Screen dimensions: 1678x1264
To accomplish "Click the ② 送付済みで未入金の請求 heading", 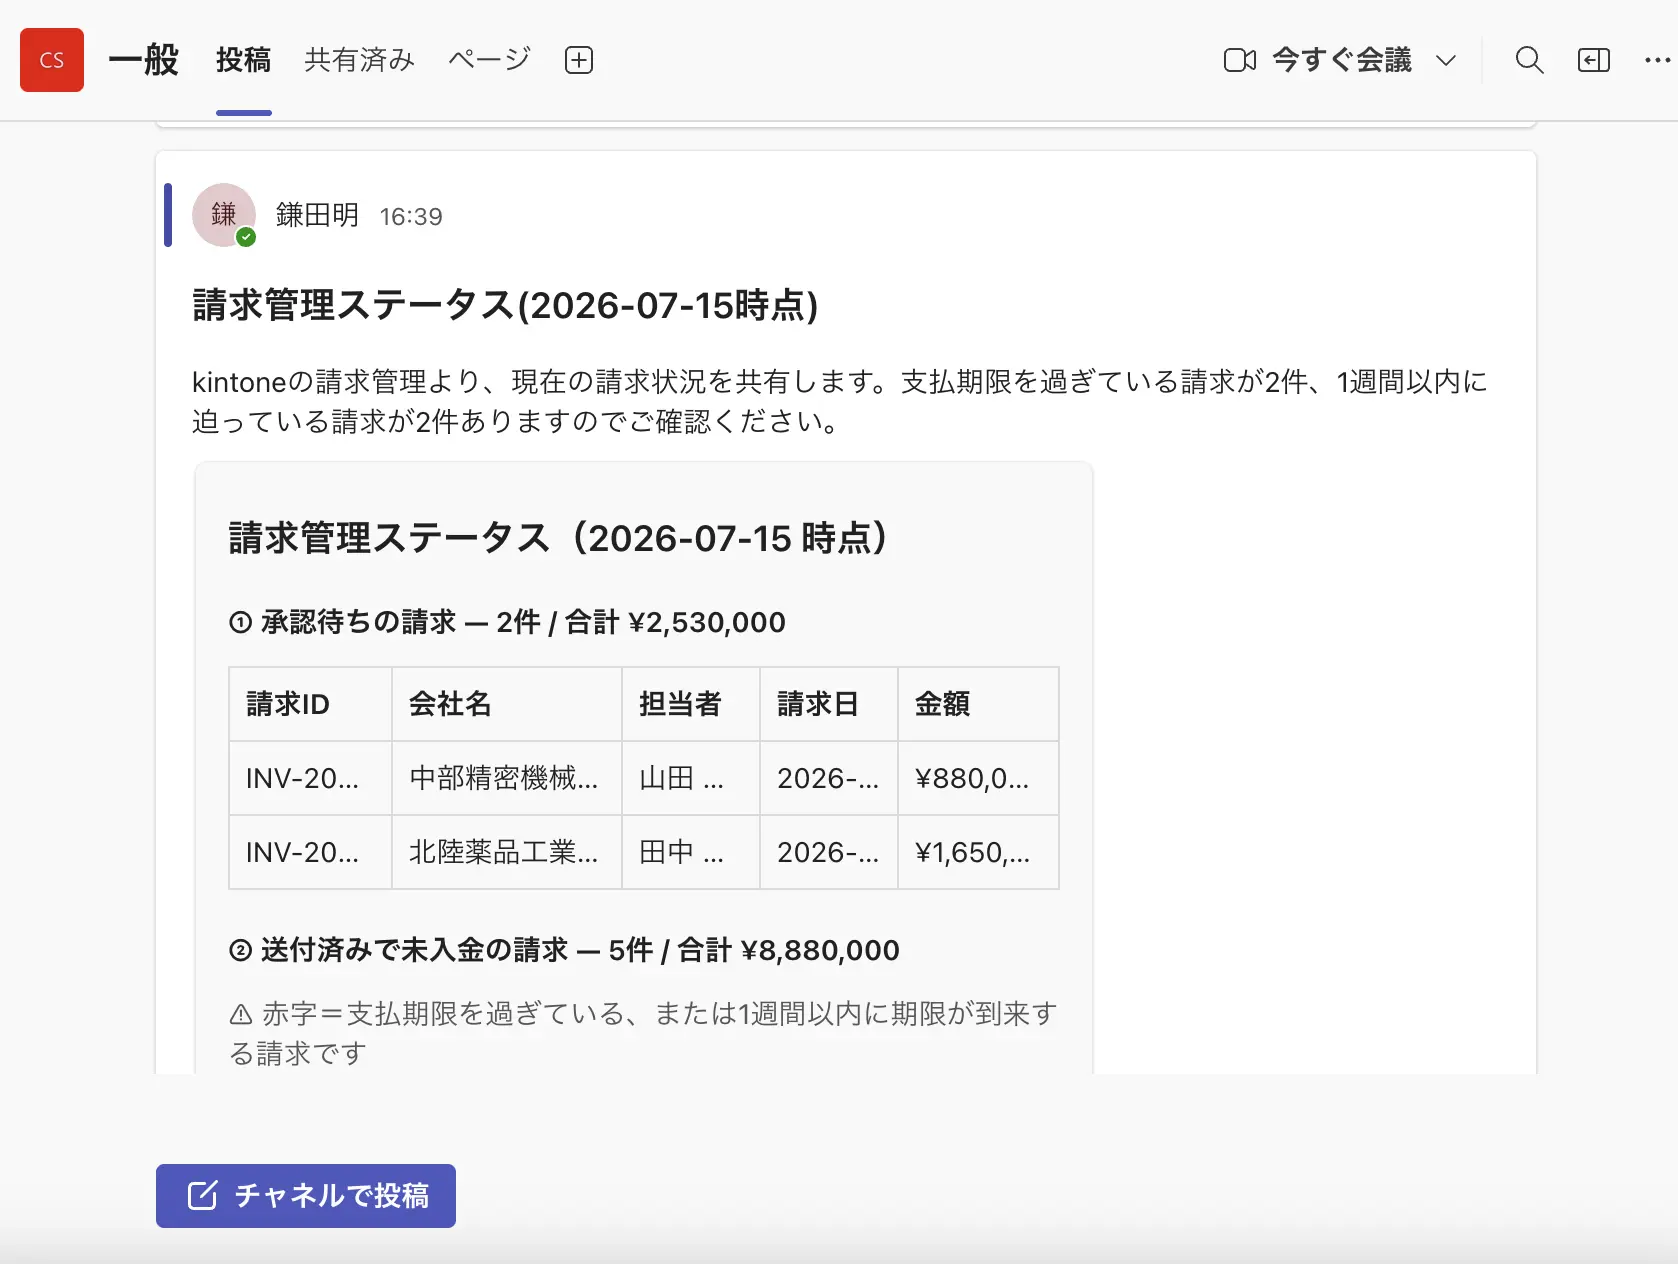I will tap(564, 950).
